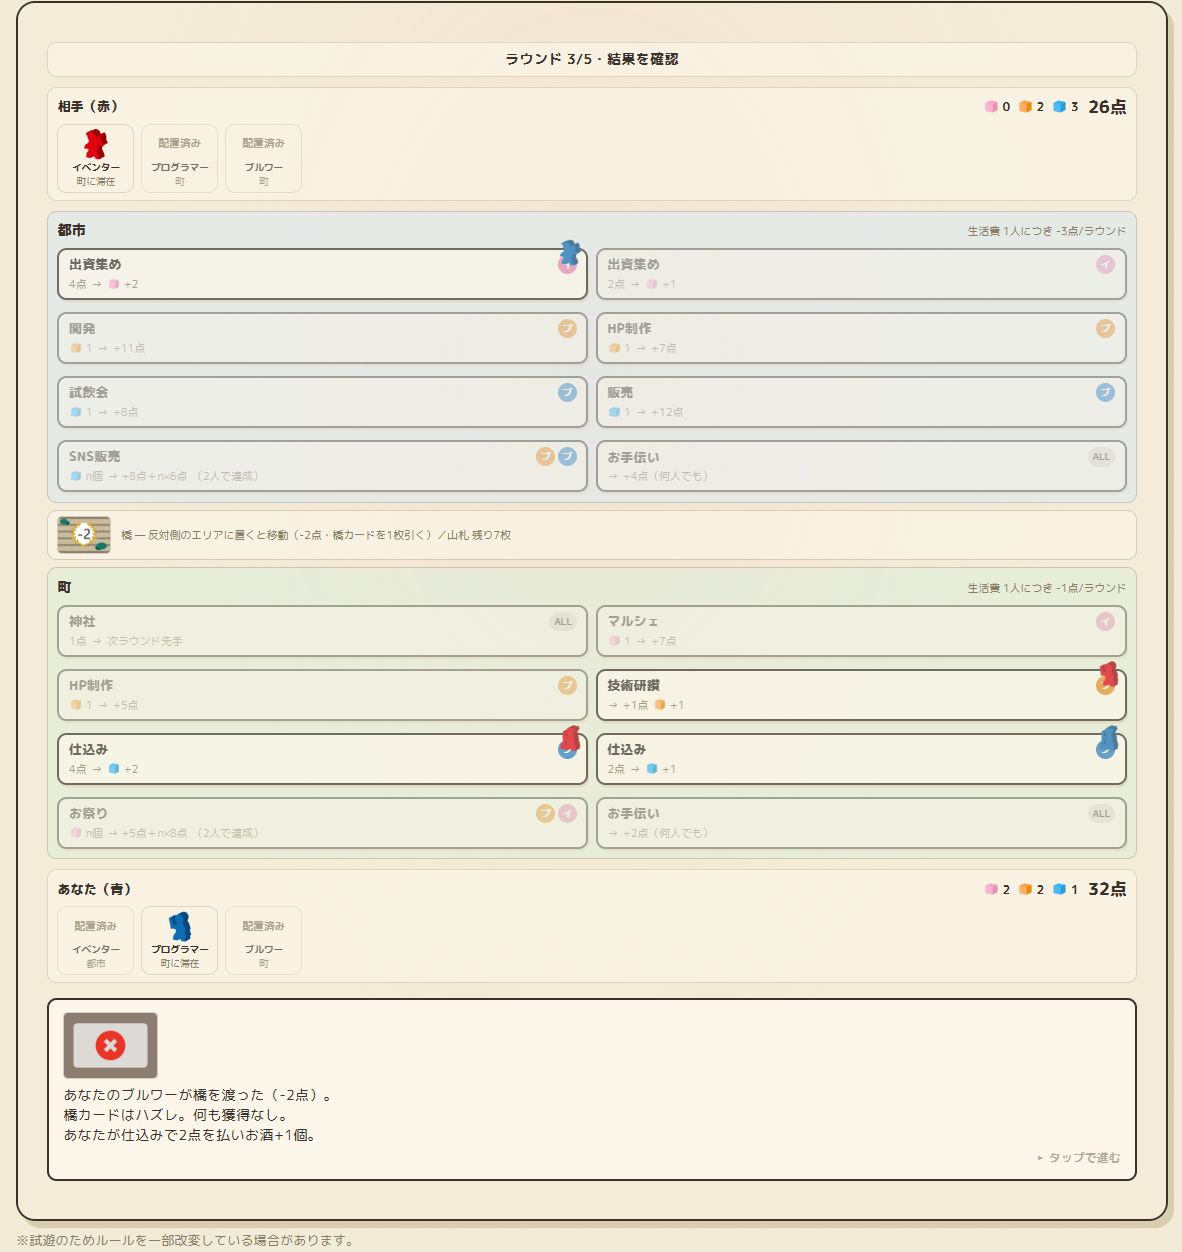Click the blue ブ badge on SNS販売 slot
1182x1252 pixels.
[567, 456]
